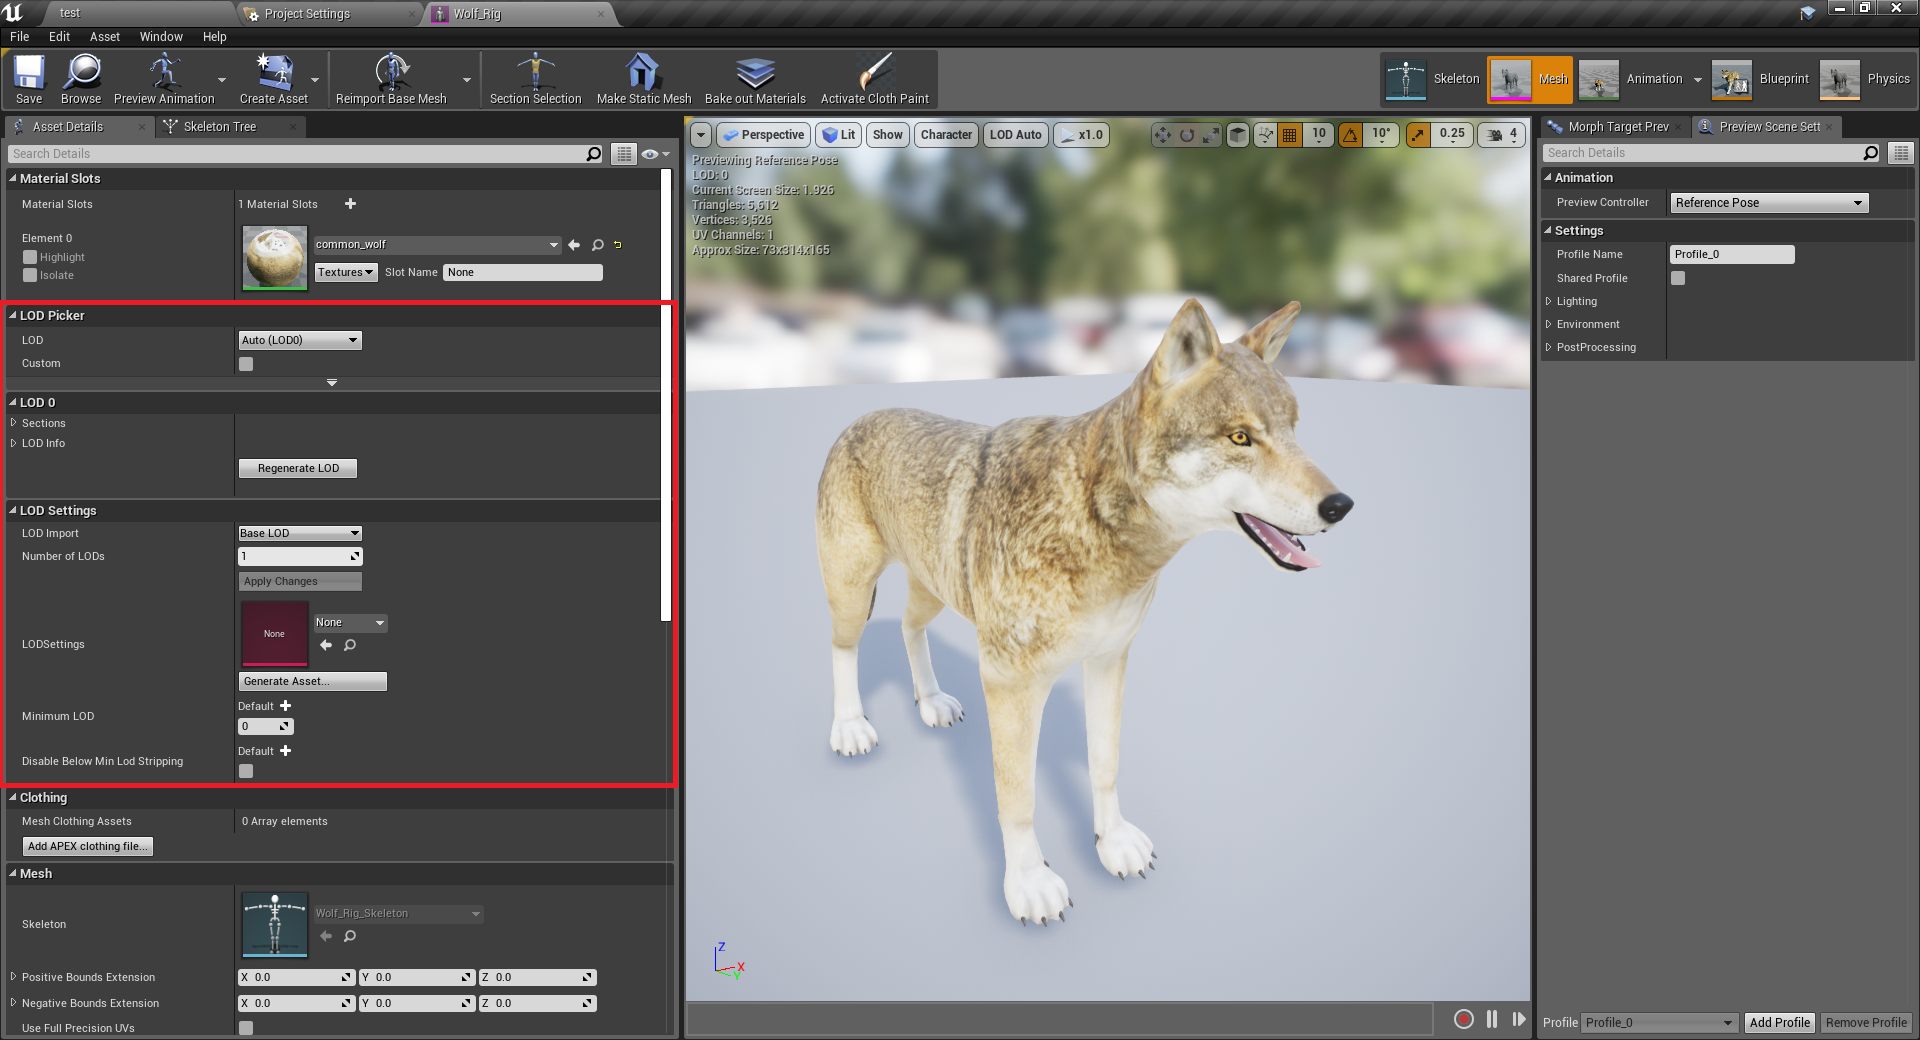Check the Highlight option for Element 0

tap(30, 257)
